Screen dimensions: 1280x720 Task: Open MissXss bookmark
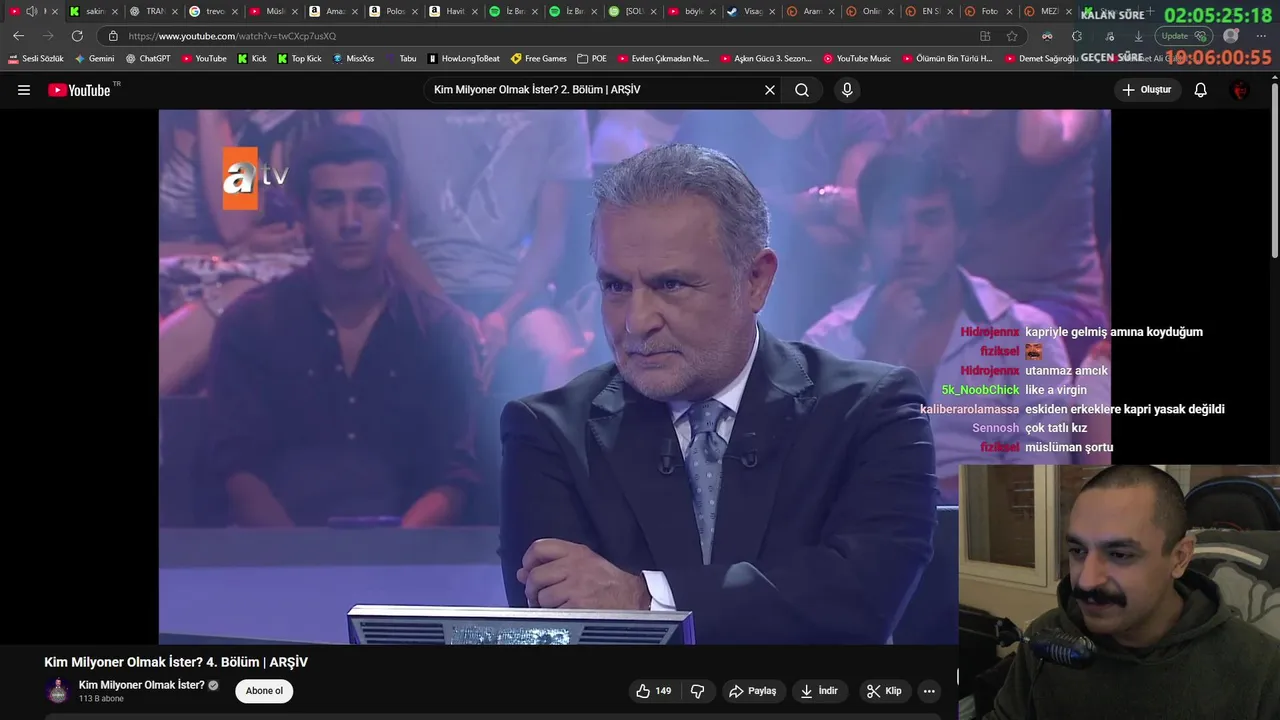353,59
